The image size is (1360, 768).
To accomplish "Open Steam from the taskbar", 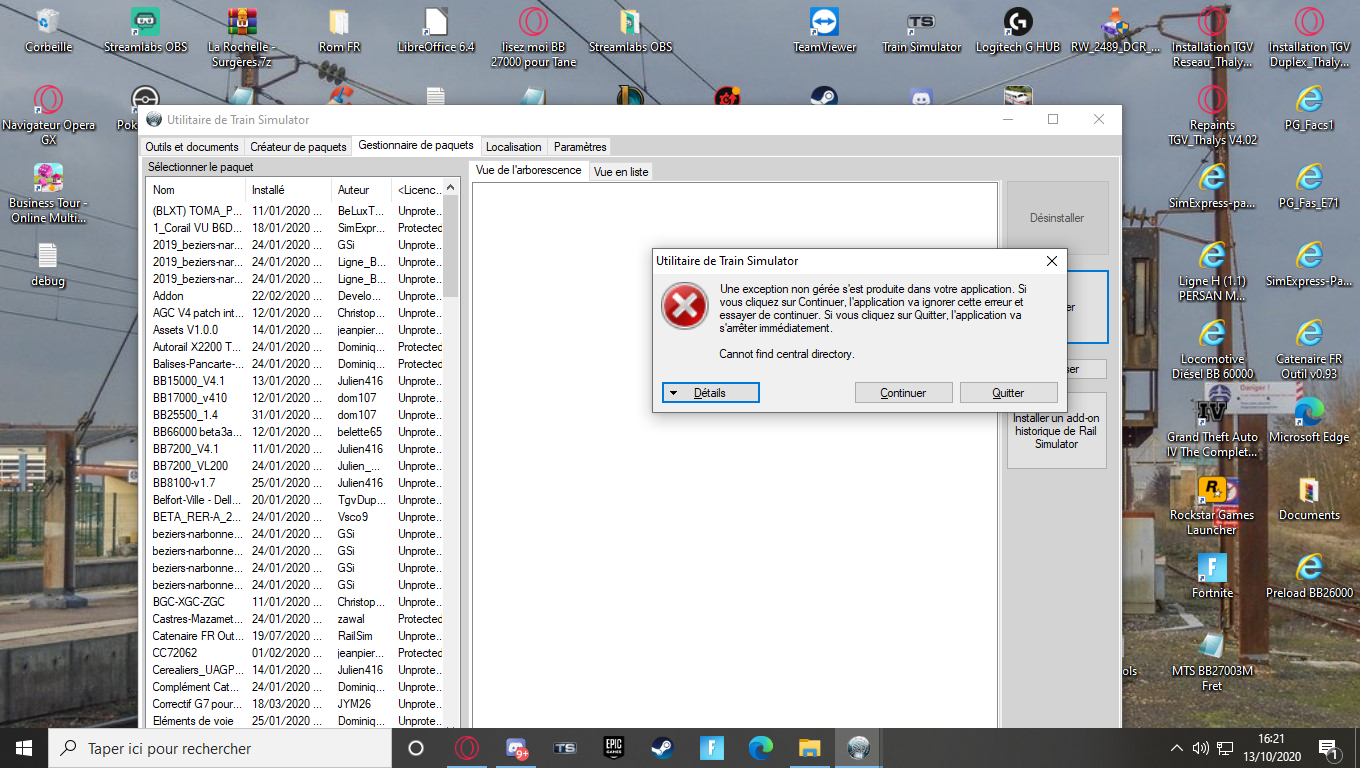I will tap(662, 748).
